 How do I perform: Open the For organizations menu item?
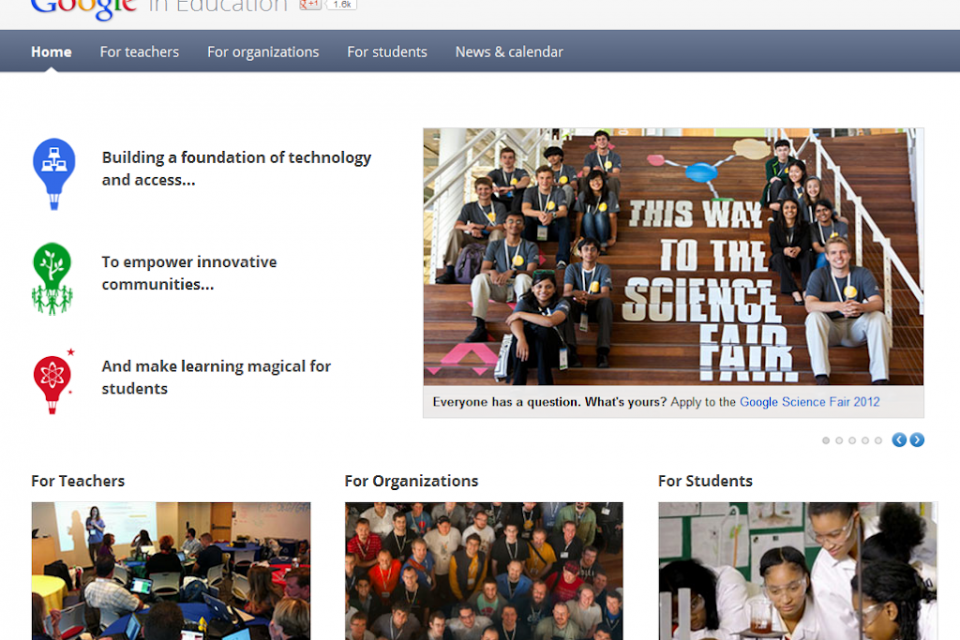(x=263, y=52)
